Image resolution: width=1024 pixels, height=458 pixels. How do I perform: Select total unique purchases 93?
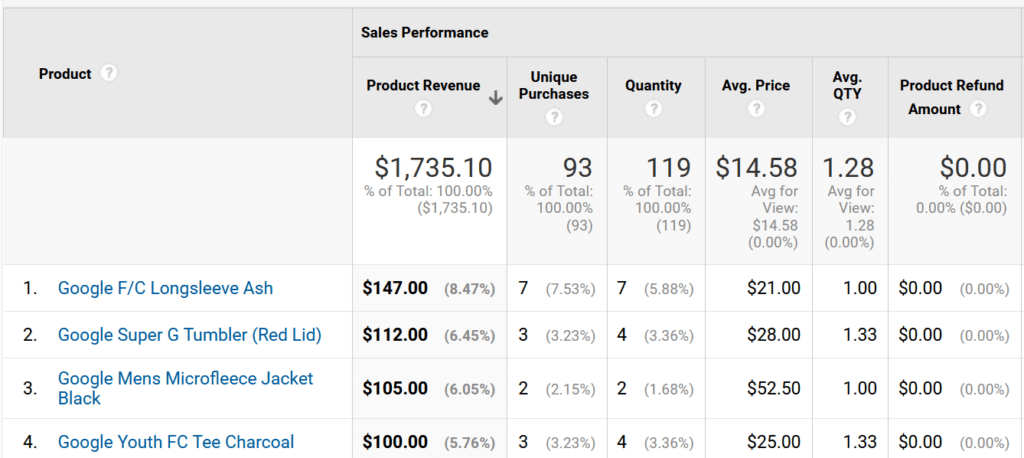tap(577, 168)
